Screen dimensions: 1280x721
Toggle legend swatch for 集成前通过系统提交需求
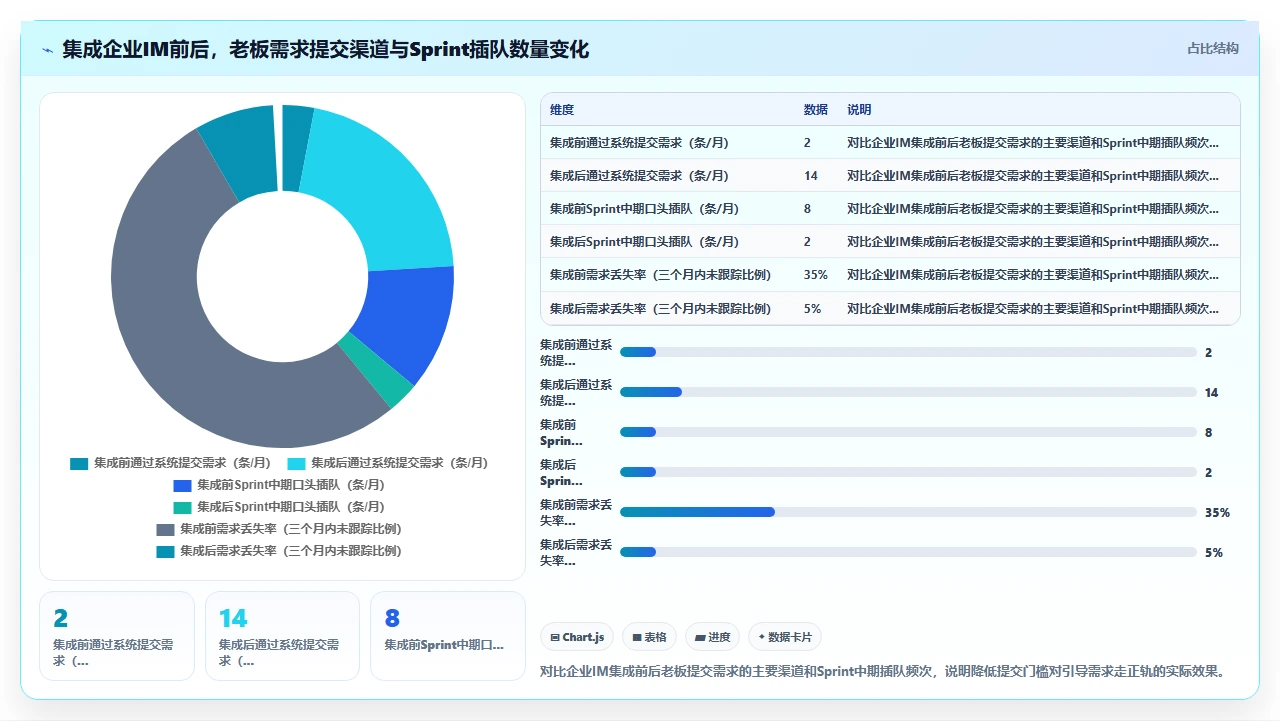coord(79,464)
